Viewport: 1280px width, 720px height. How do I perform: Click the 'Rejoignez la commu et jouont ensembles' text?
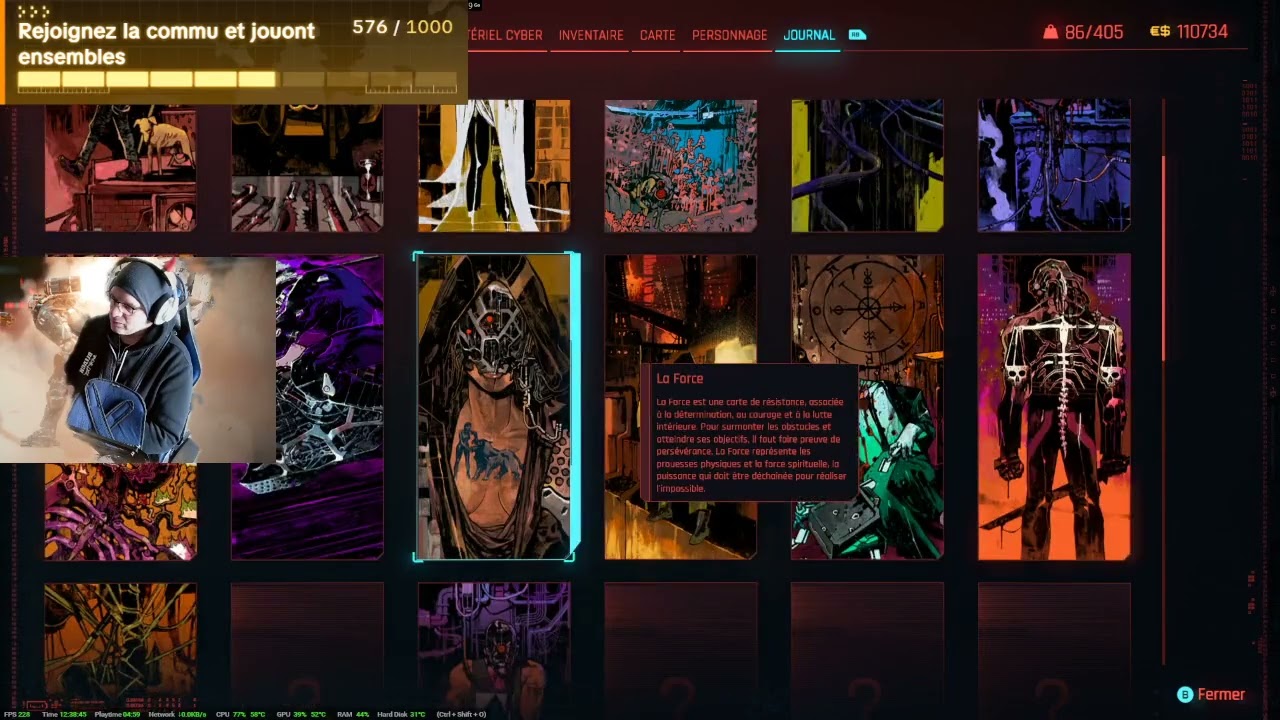click(166, 44)
